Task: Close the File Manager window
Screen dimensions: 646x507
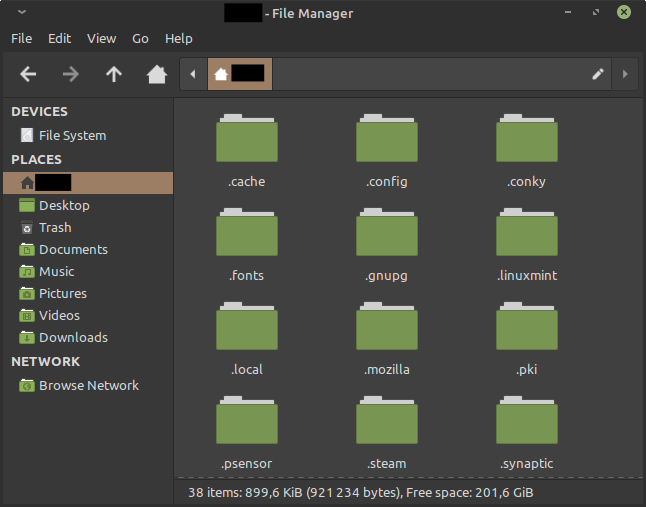Action: pos(624,12)
